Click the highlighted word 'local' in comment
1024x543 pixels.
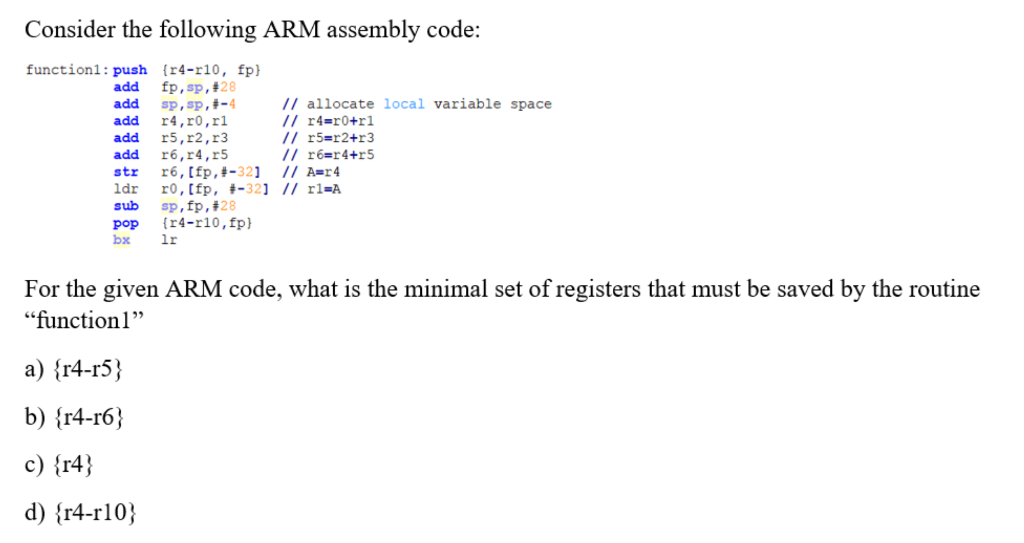coord(404,104)
